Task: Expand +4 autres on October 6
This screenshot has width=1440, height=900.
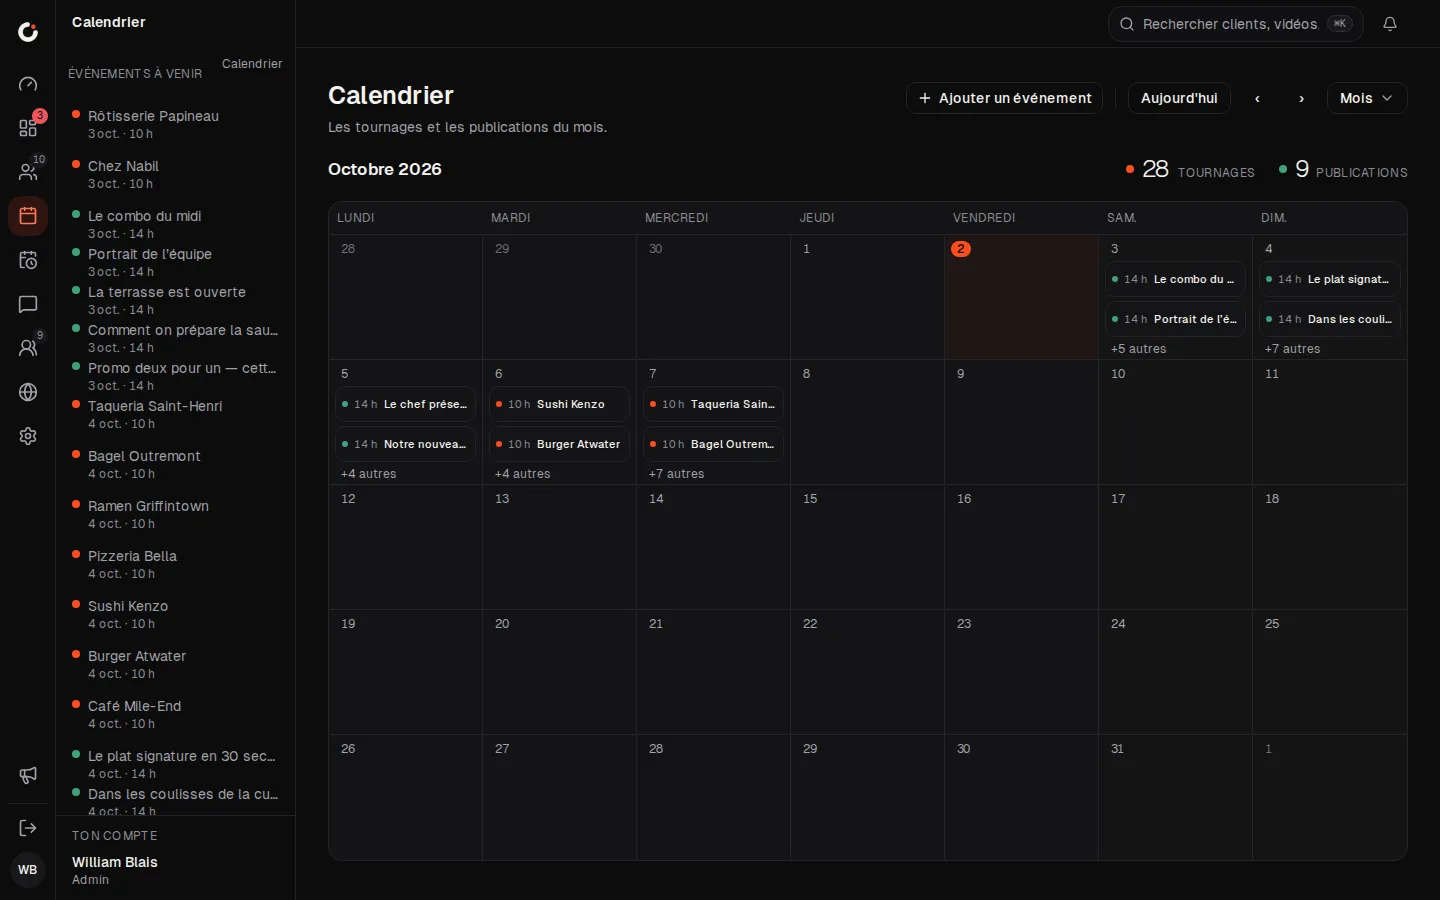Action: click(522, 474)
